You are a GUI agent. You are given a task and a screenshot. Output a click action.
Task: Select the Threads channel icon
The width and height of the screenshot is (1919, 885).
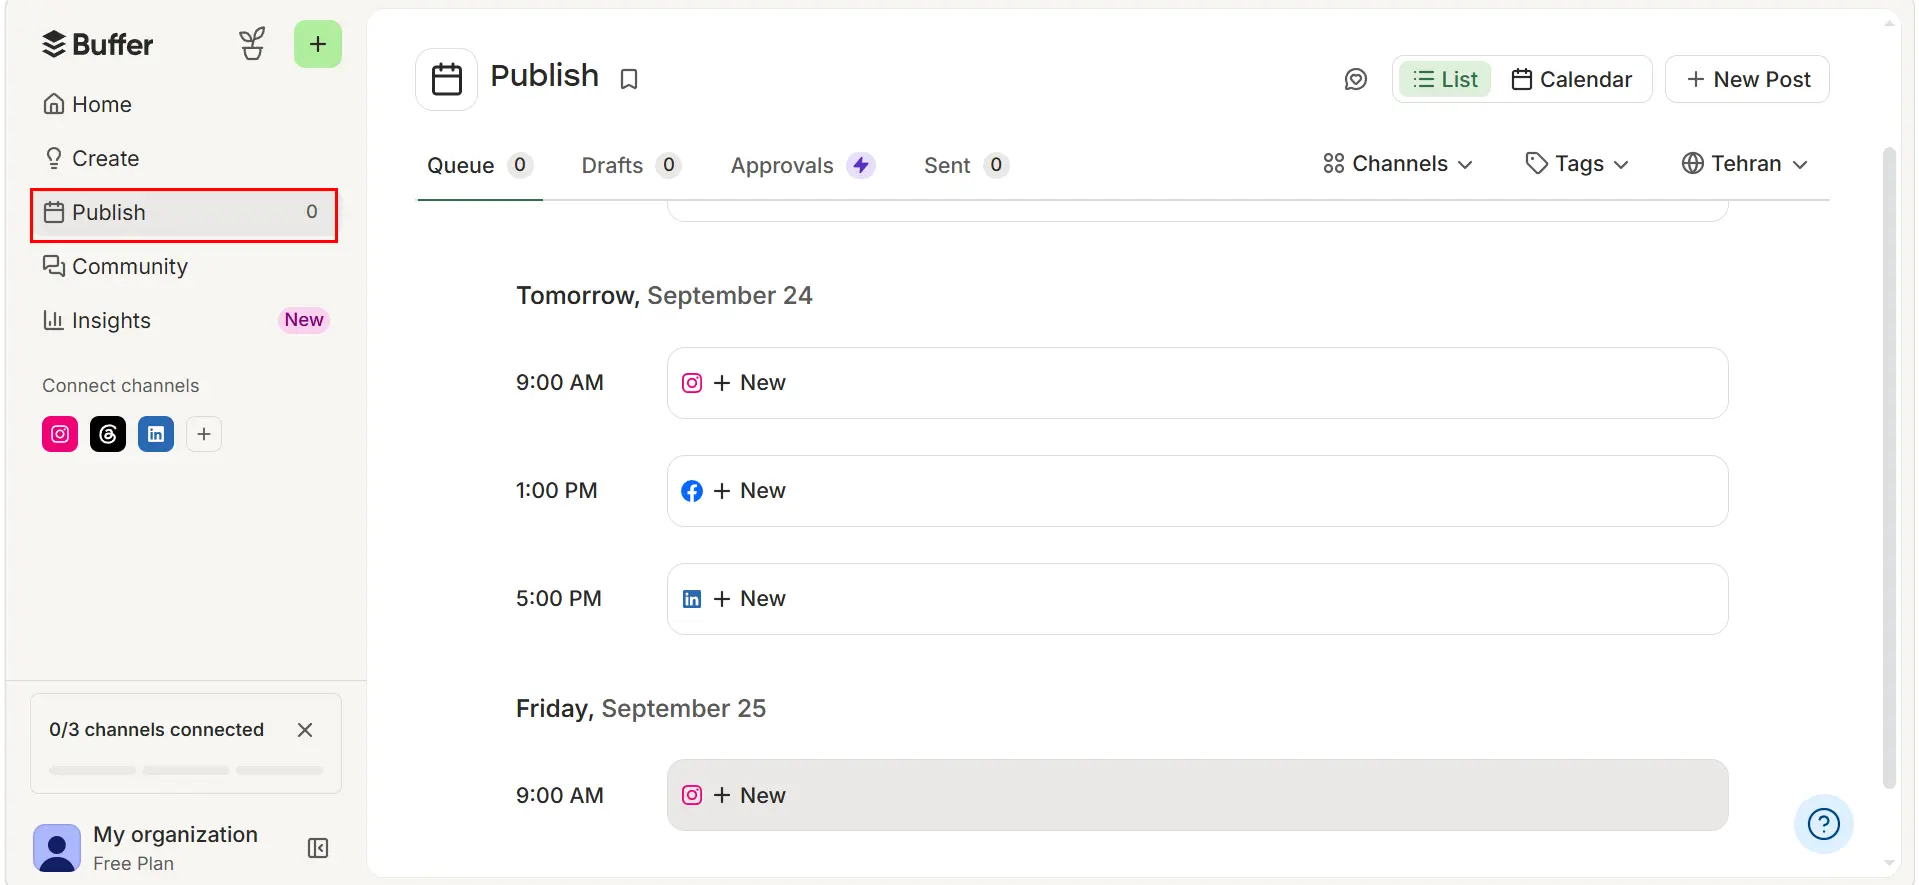click(x=108, y=434)
